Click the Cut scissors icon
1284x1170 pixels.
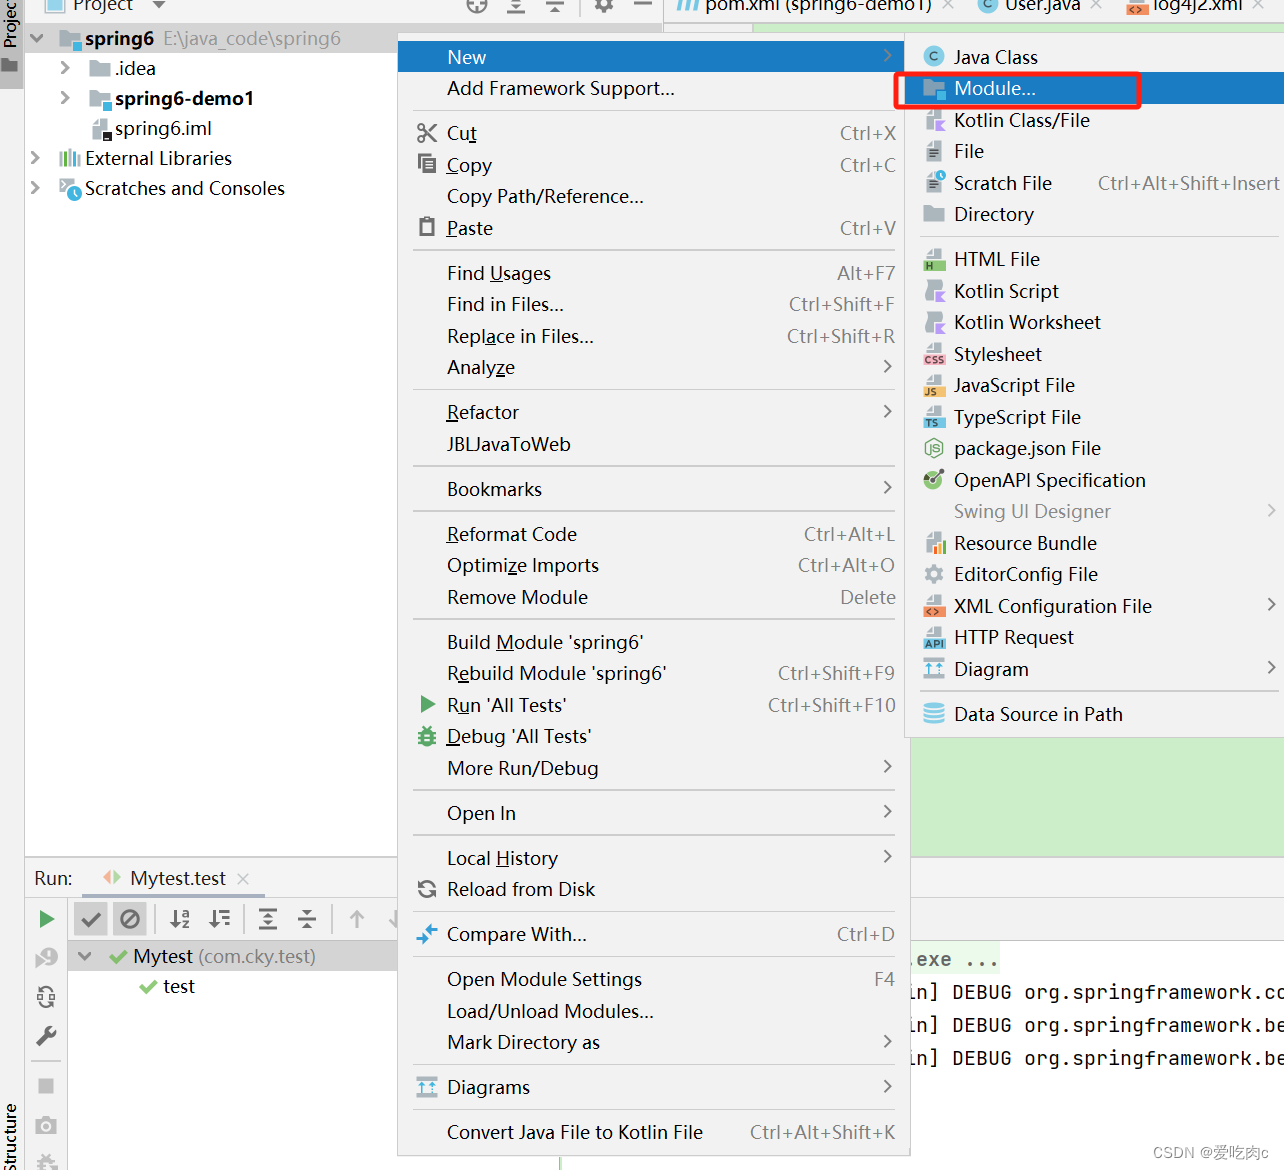(x=427, y=133)
